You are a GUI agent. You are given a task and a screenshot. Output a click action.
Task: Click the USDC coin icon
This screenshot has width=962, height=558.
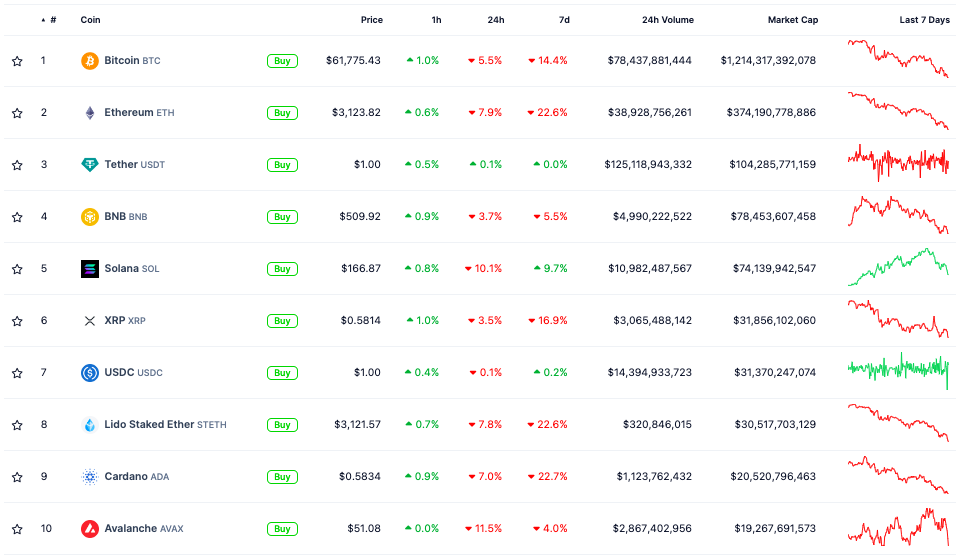pyautogui.click(x=90, y=373)
